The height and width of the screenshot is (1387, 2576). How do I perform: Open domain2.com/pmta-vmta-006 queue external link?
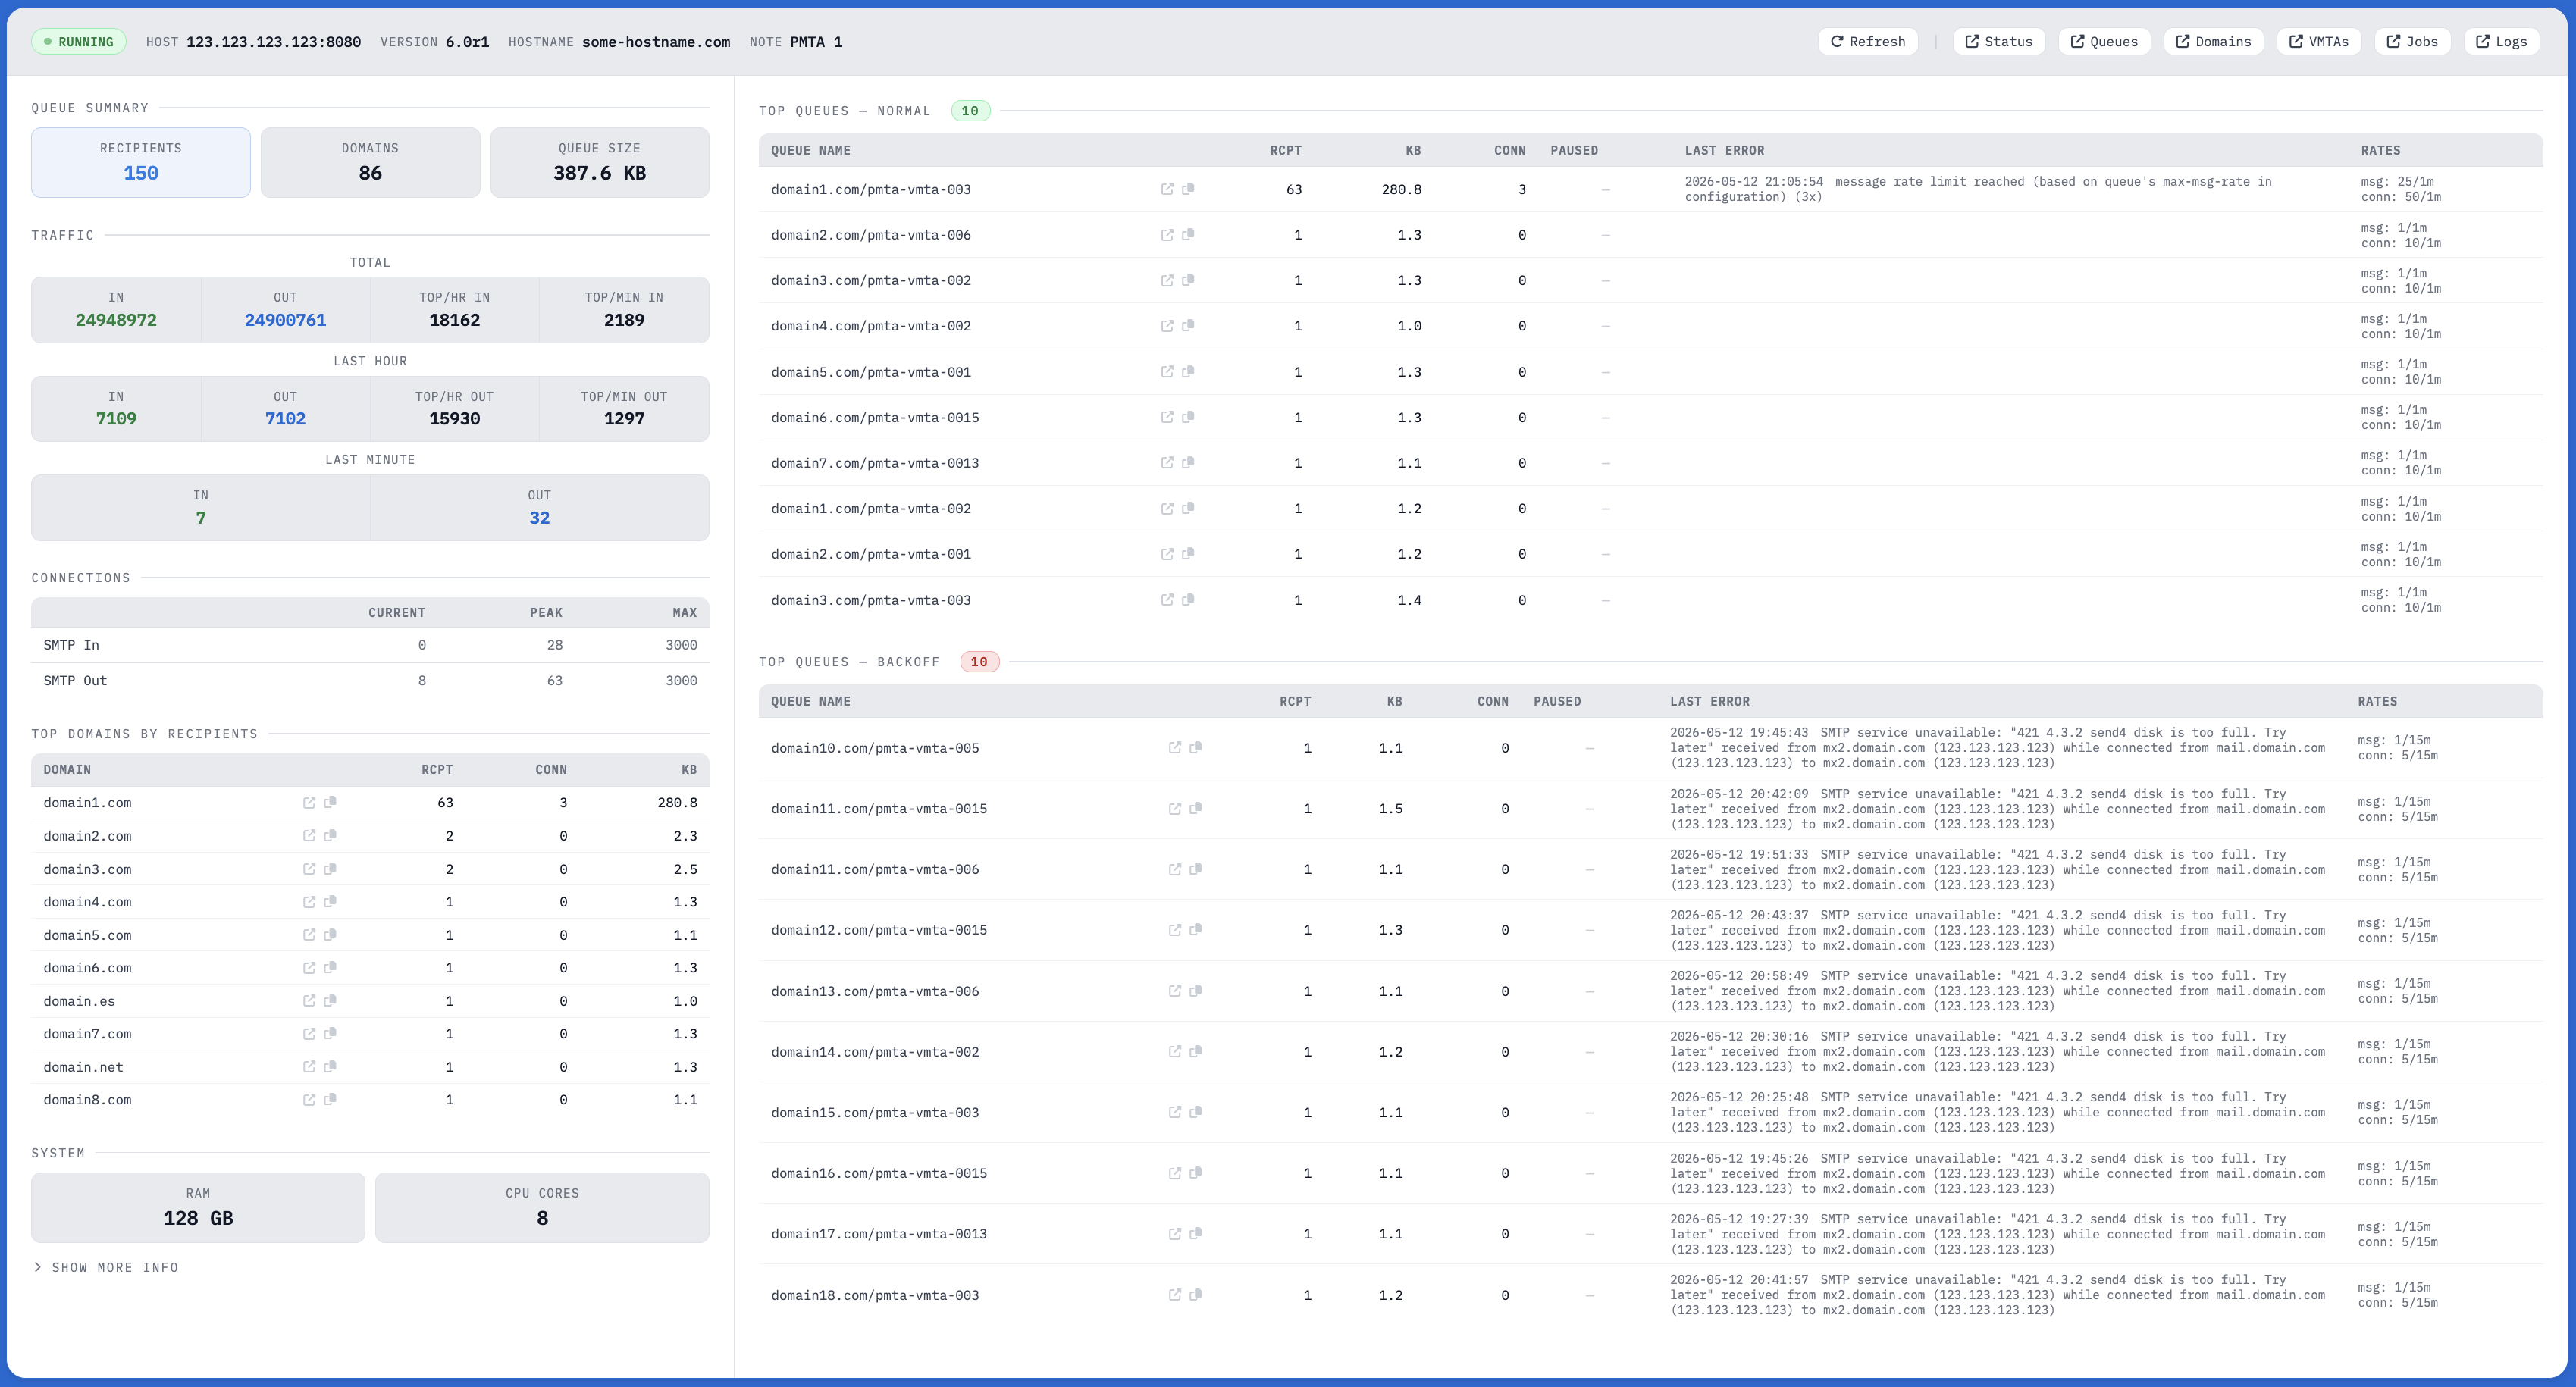point(1167,235)
